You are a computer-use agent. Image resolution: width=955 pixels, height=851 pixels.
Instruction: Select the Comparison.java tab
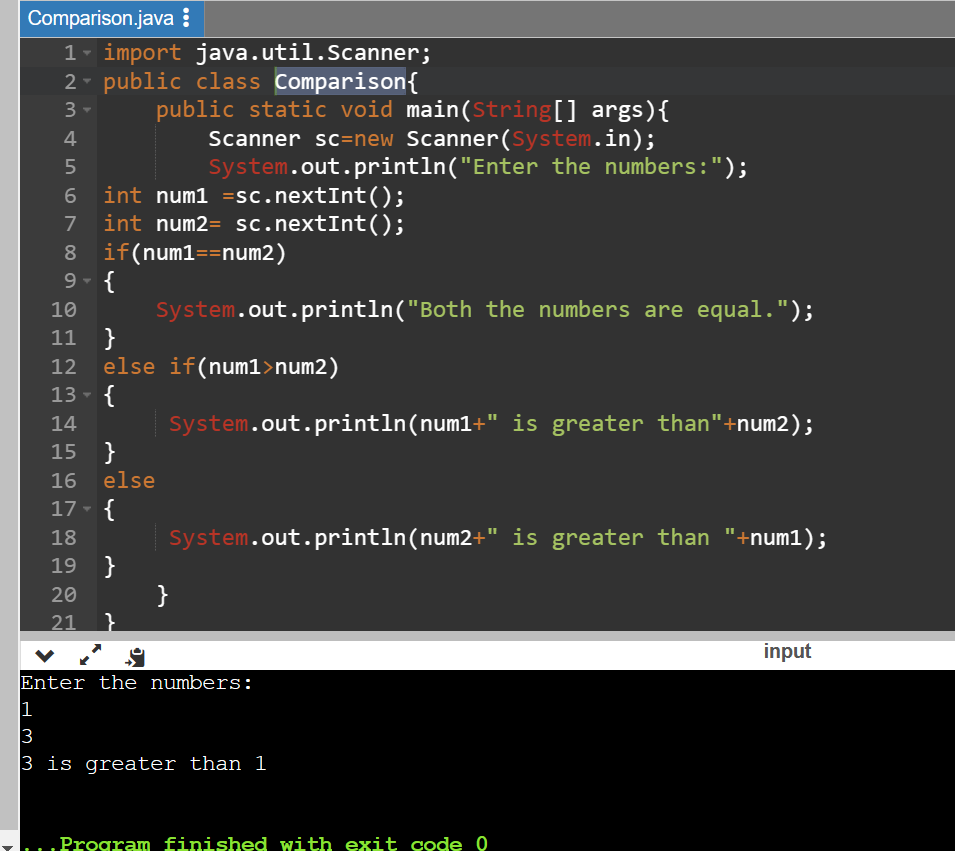95,17
